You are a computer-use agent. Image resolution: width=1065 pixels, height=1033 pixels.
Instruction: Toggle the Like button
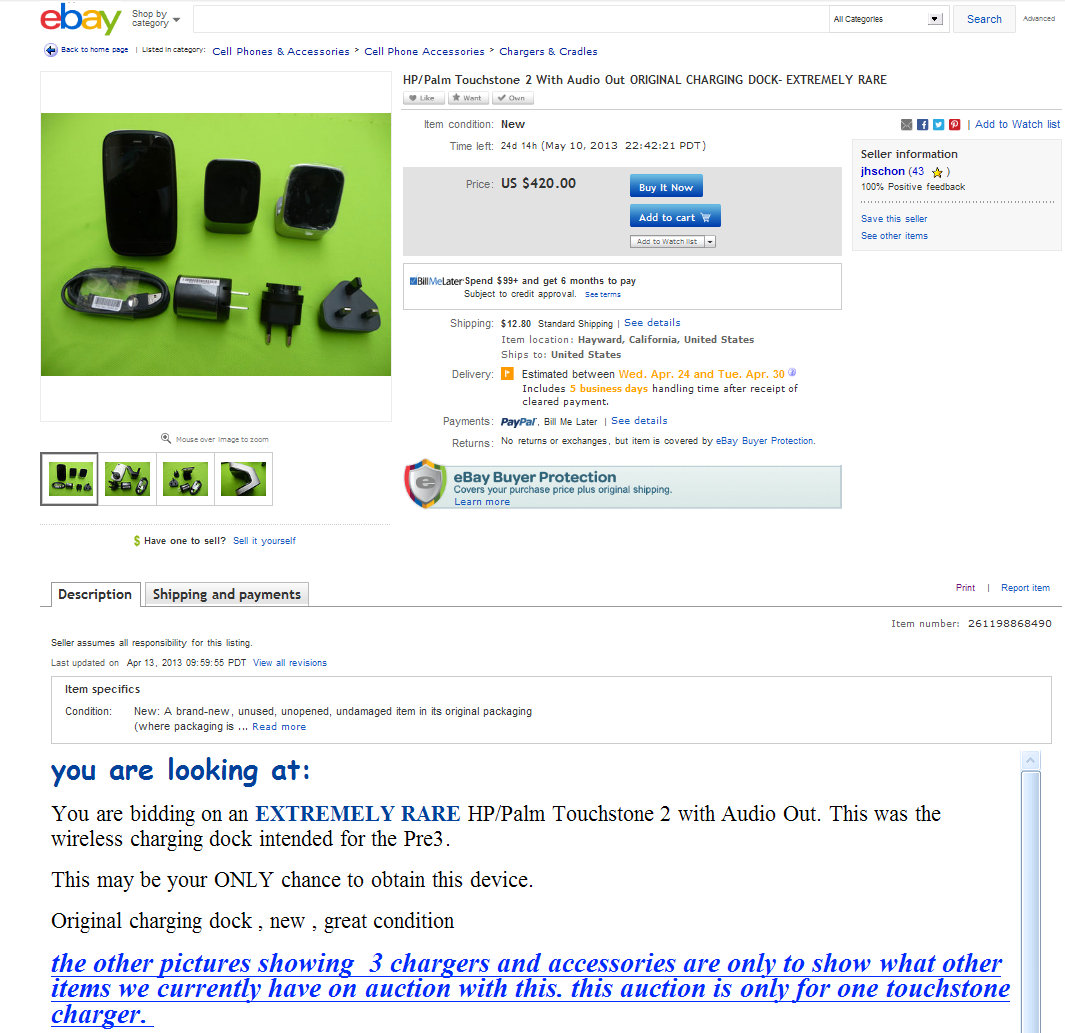[424, 98]
